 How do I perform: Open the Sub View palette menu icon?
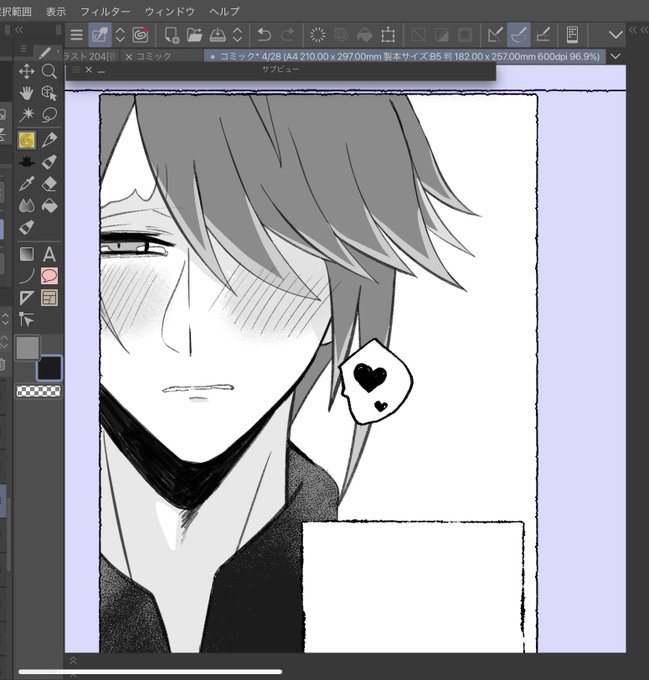76,70
